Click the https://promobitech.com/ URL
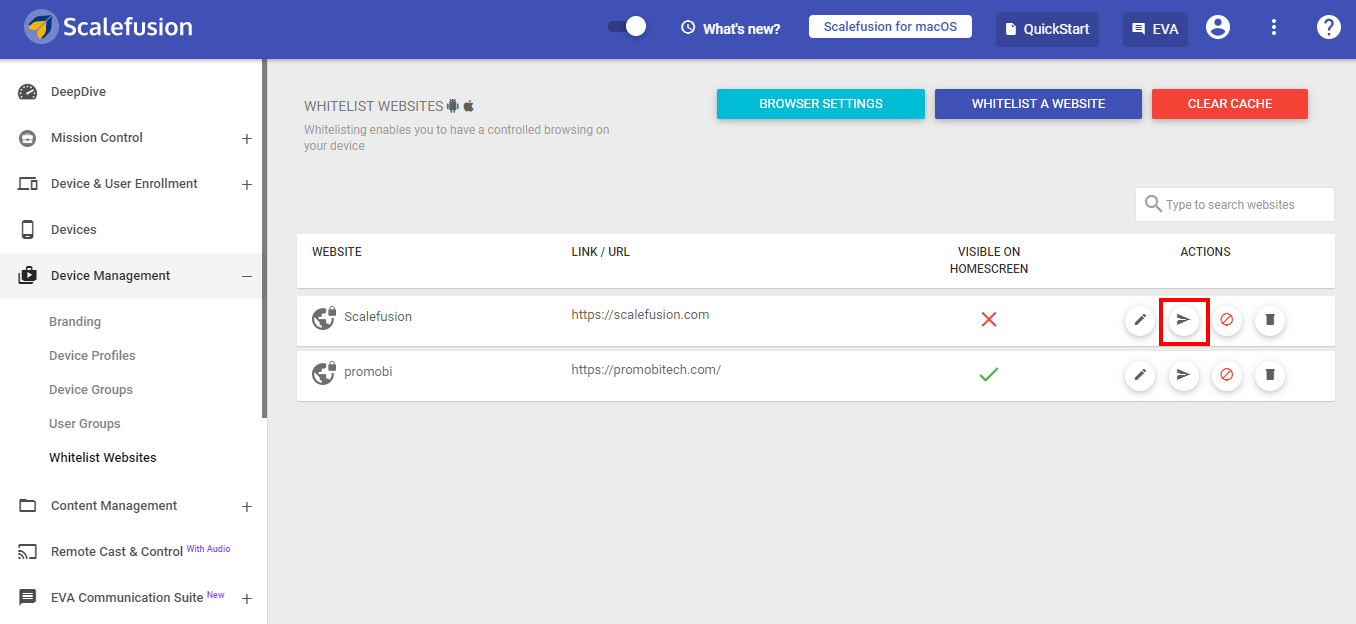The image size is (1356, 624). (646, 370)
